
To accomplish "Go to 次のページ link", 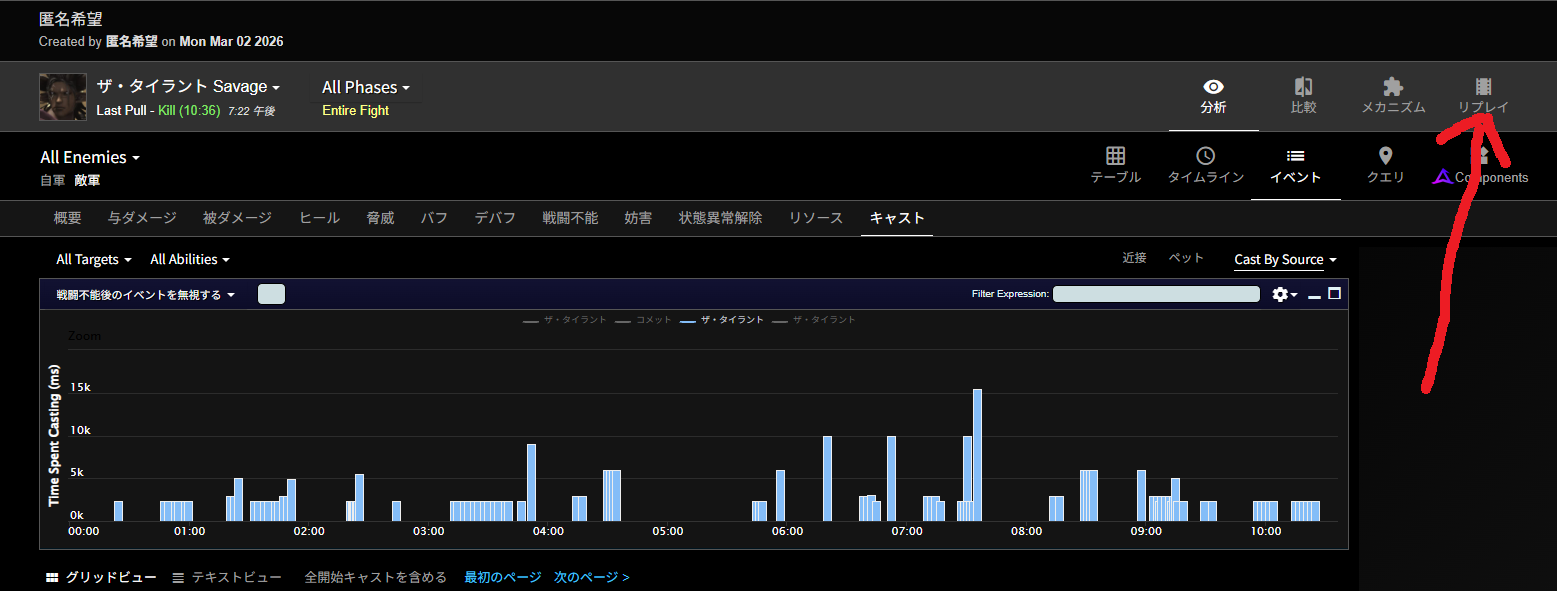I will [591, 577].
